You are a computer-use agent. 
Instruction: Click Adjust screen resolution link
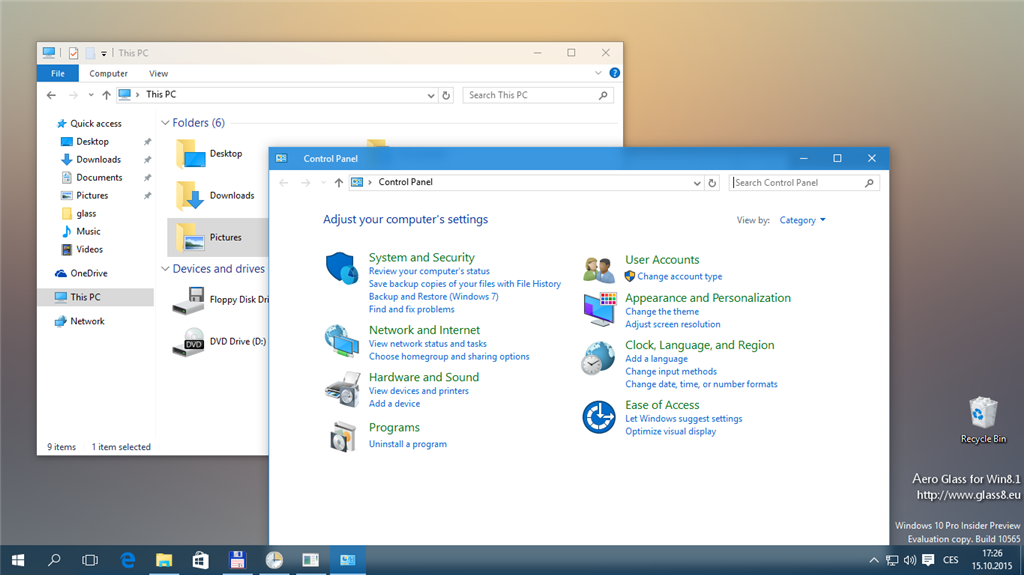click(x=673, y=324)
